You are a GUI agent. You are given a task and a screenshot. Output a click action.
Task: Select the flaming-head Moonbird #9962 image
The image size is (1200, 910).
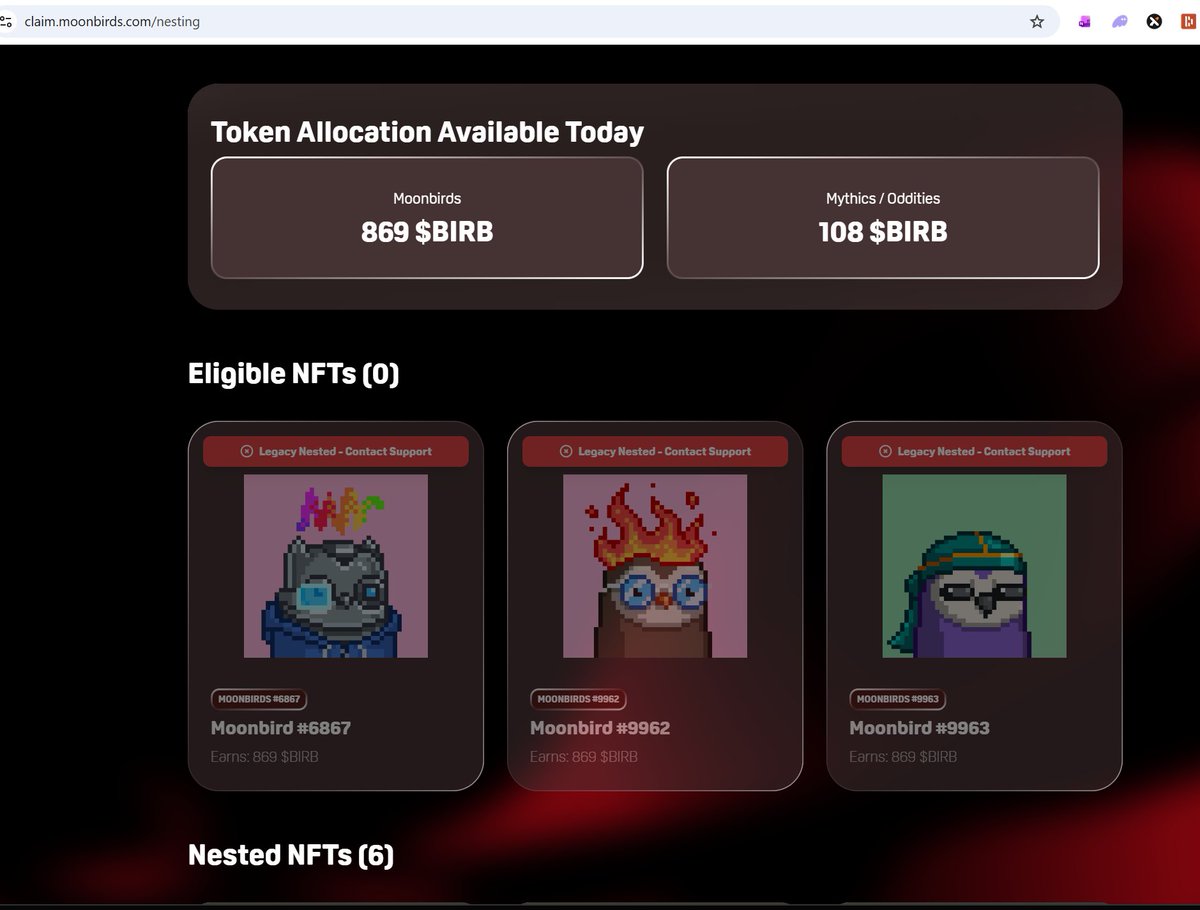tap(655, 566)
